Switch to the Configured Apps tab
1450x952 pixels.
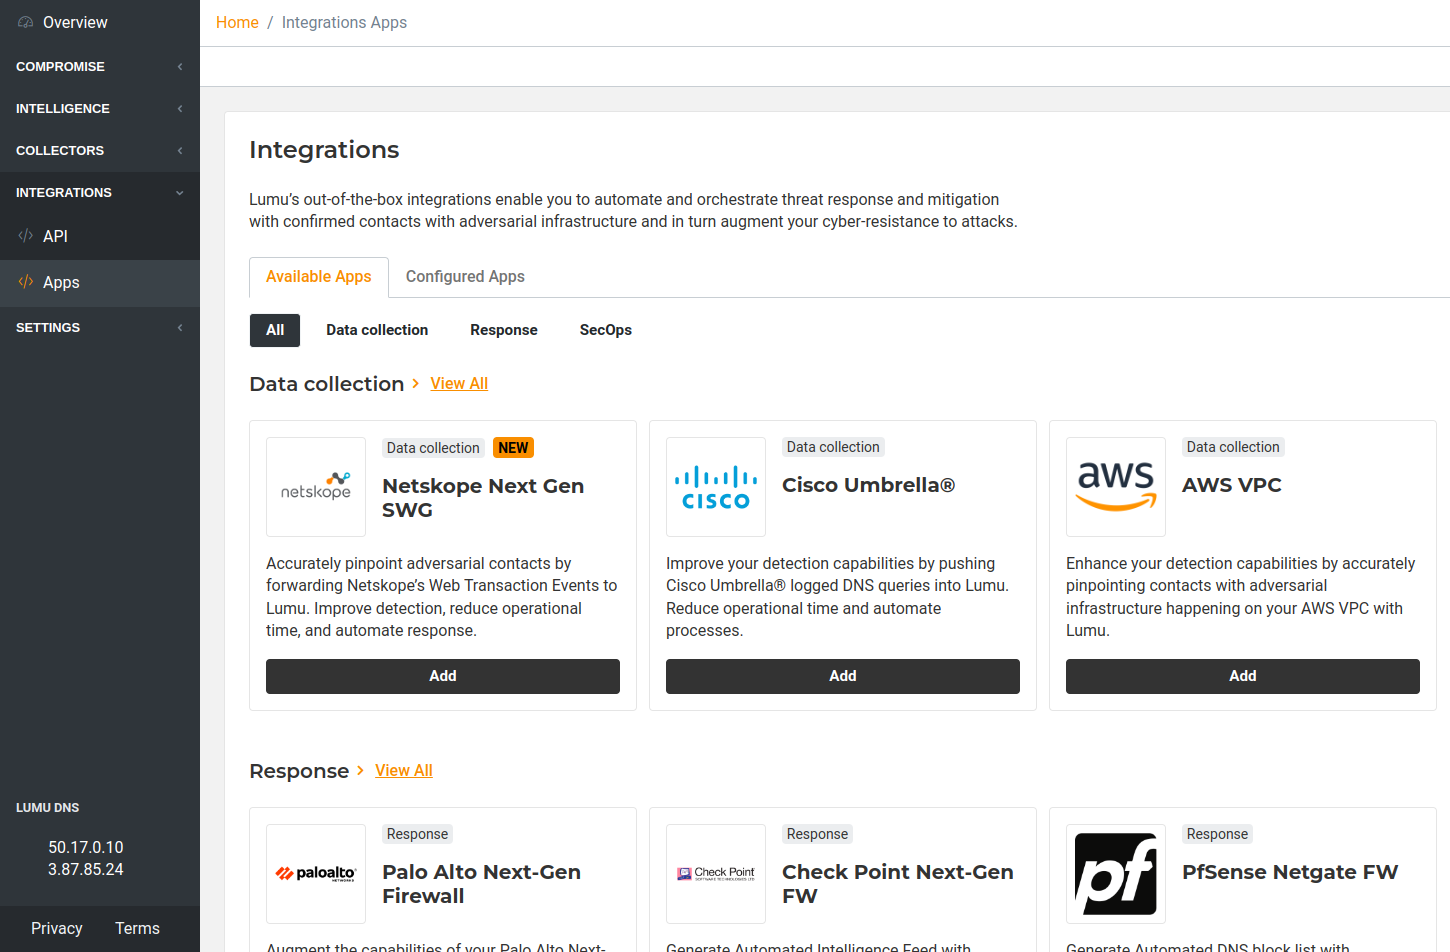point(465,277)
